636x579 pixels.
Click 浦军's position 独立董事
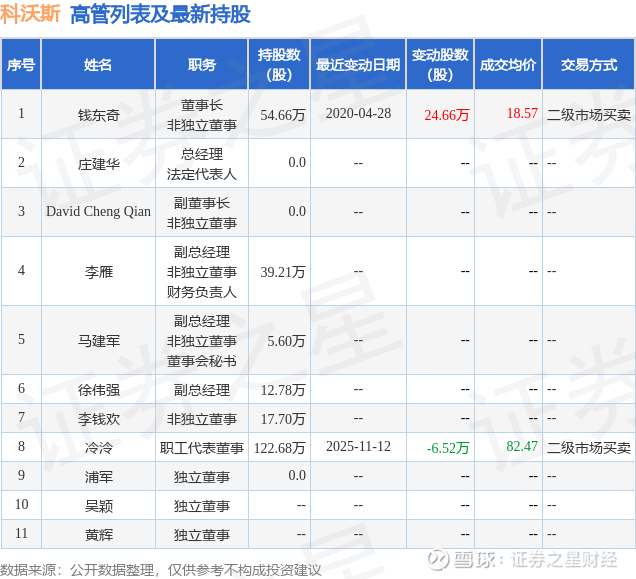point(202,476)
